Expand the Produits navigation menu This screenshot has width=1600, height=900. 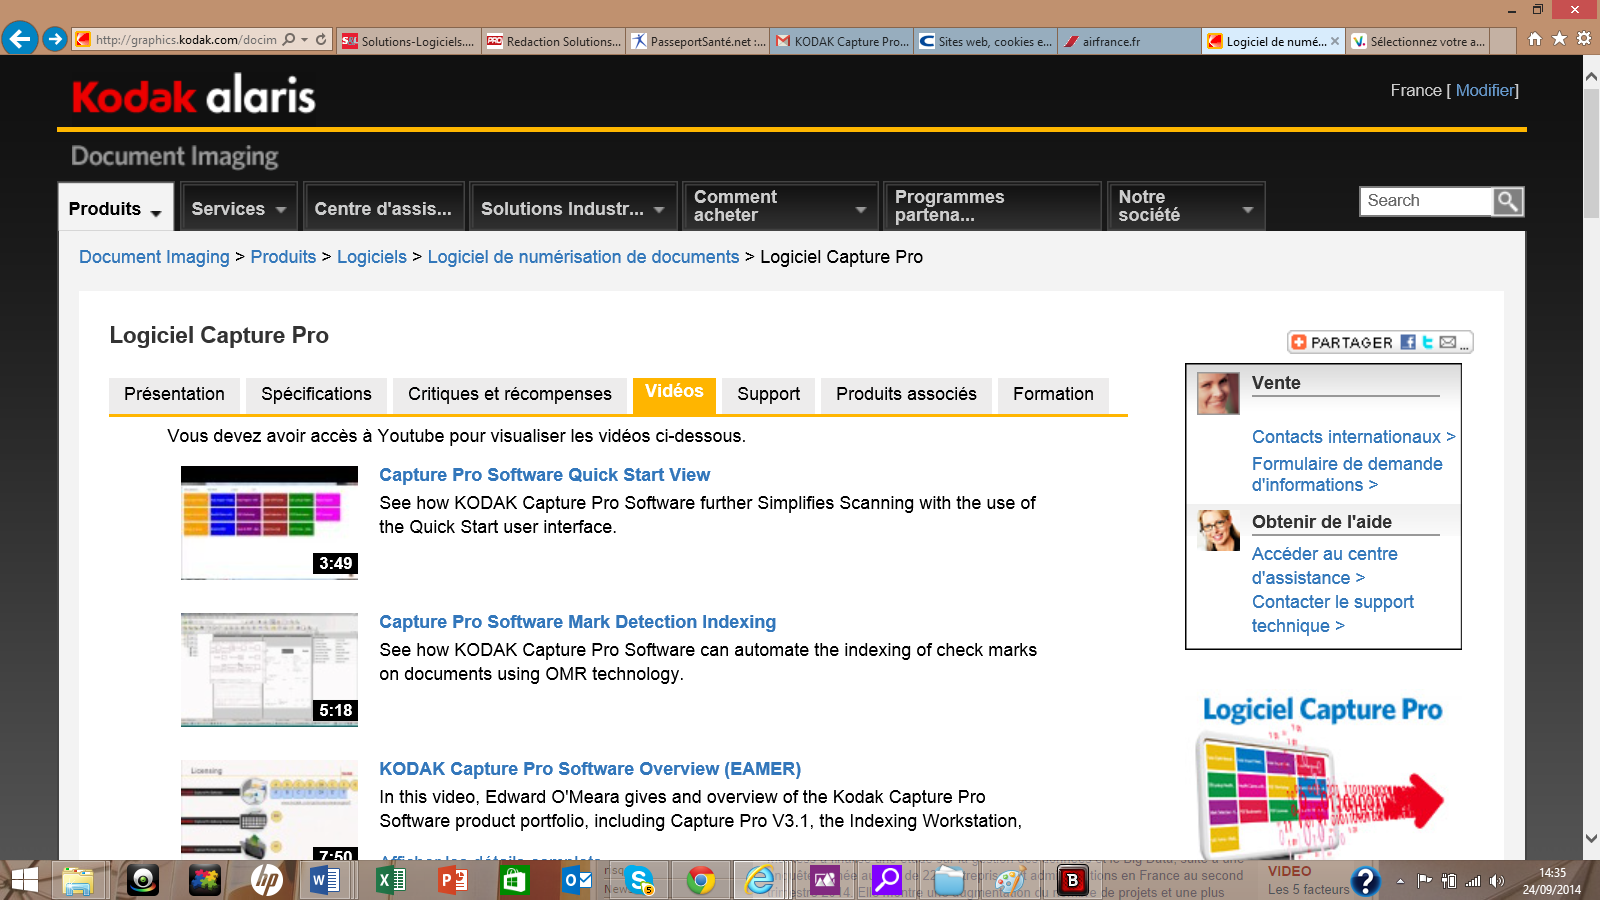(115, 208)
